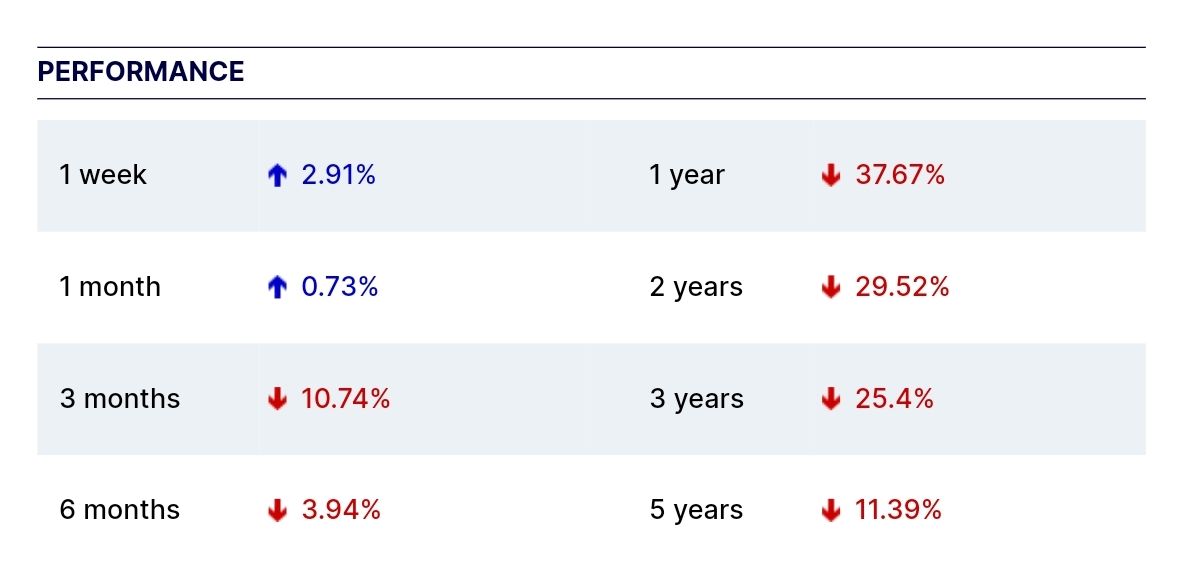Select the 3 months period label
The height and width of the screenshot is (585, 1185).
pyautogui.click(x=120, y=399)
